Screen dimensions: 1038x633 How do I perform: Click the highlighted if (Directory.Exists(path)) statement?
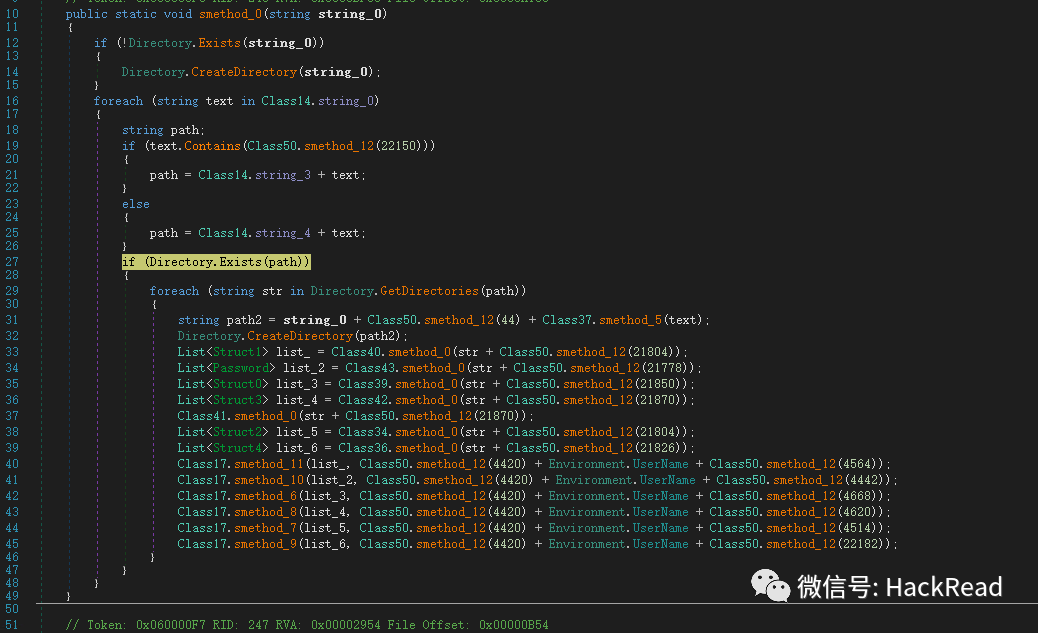pos(216,262)
